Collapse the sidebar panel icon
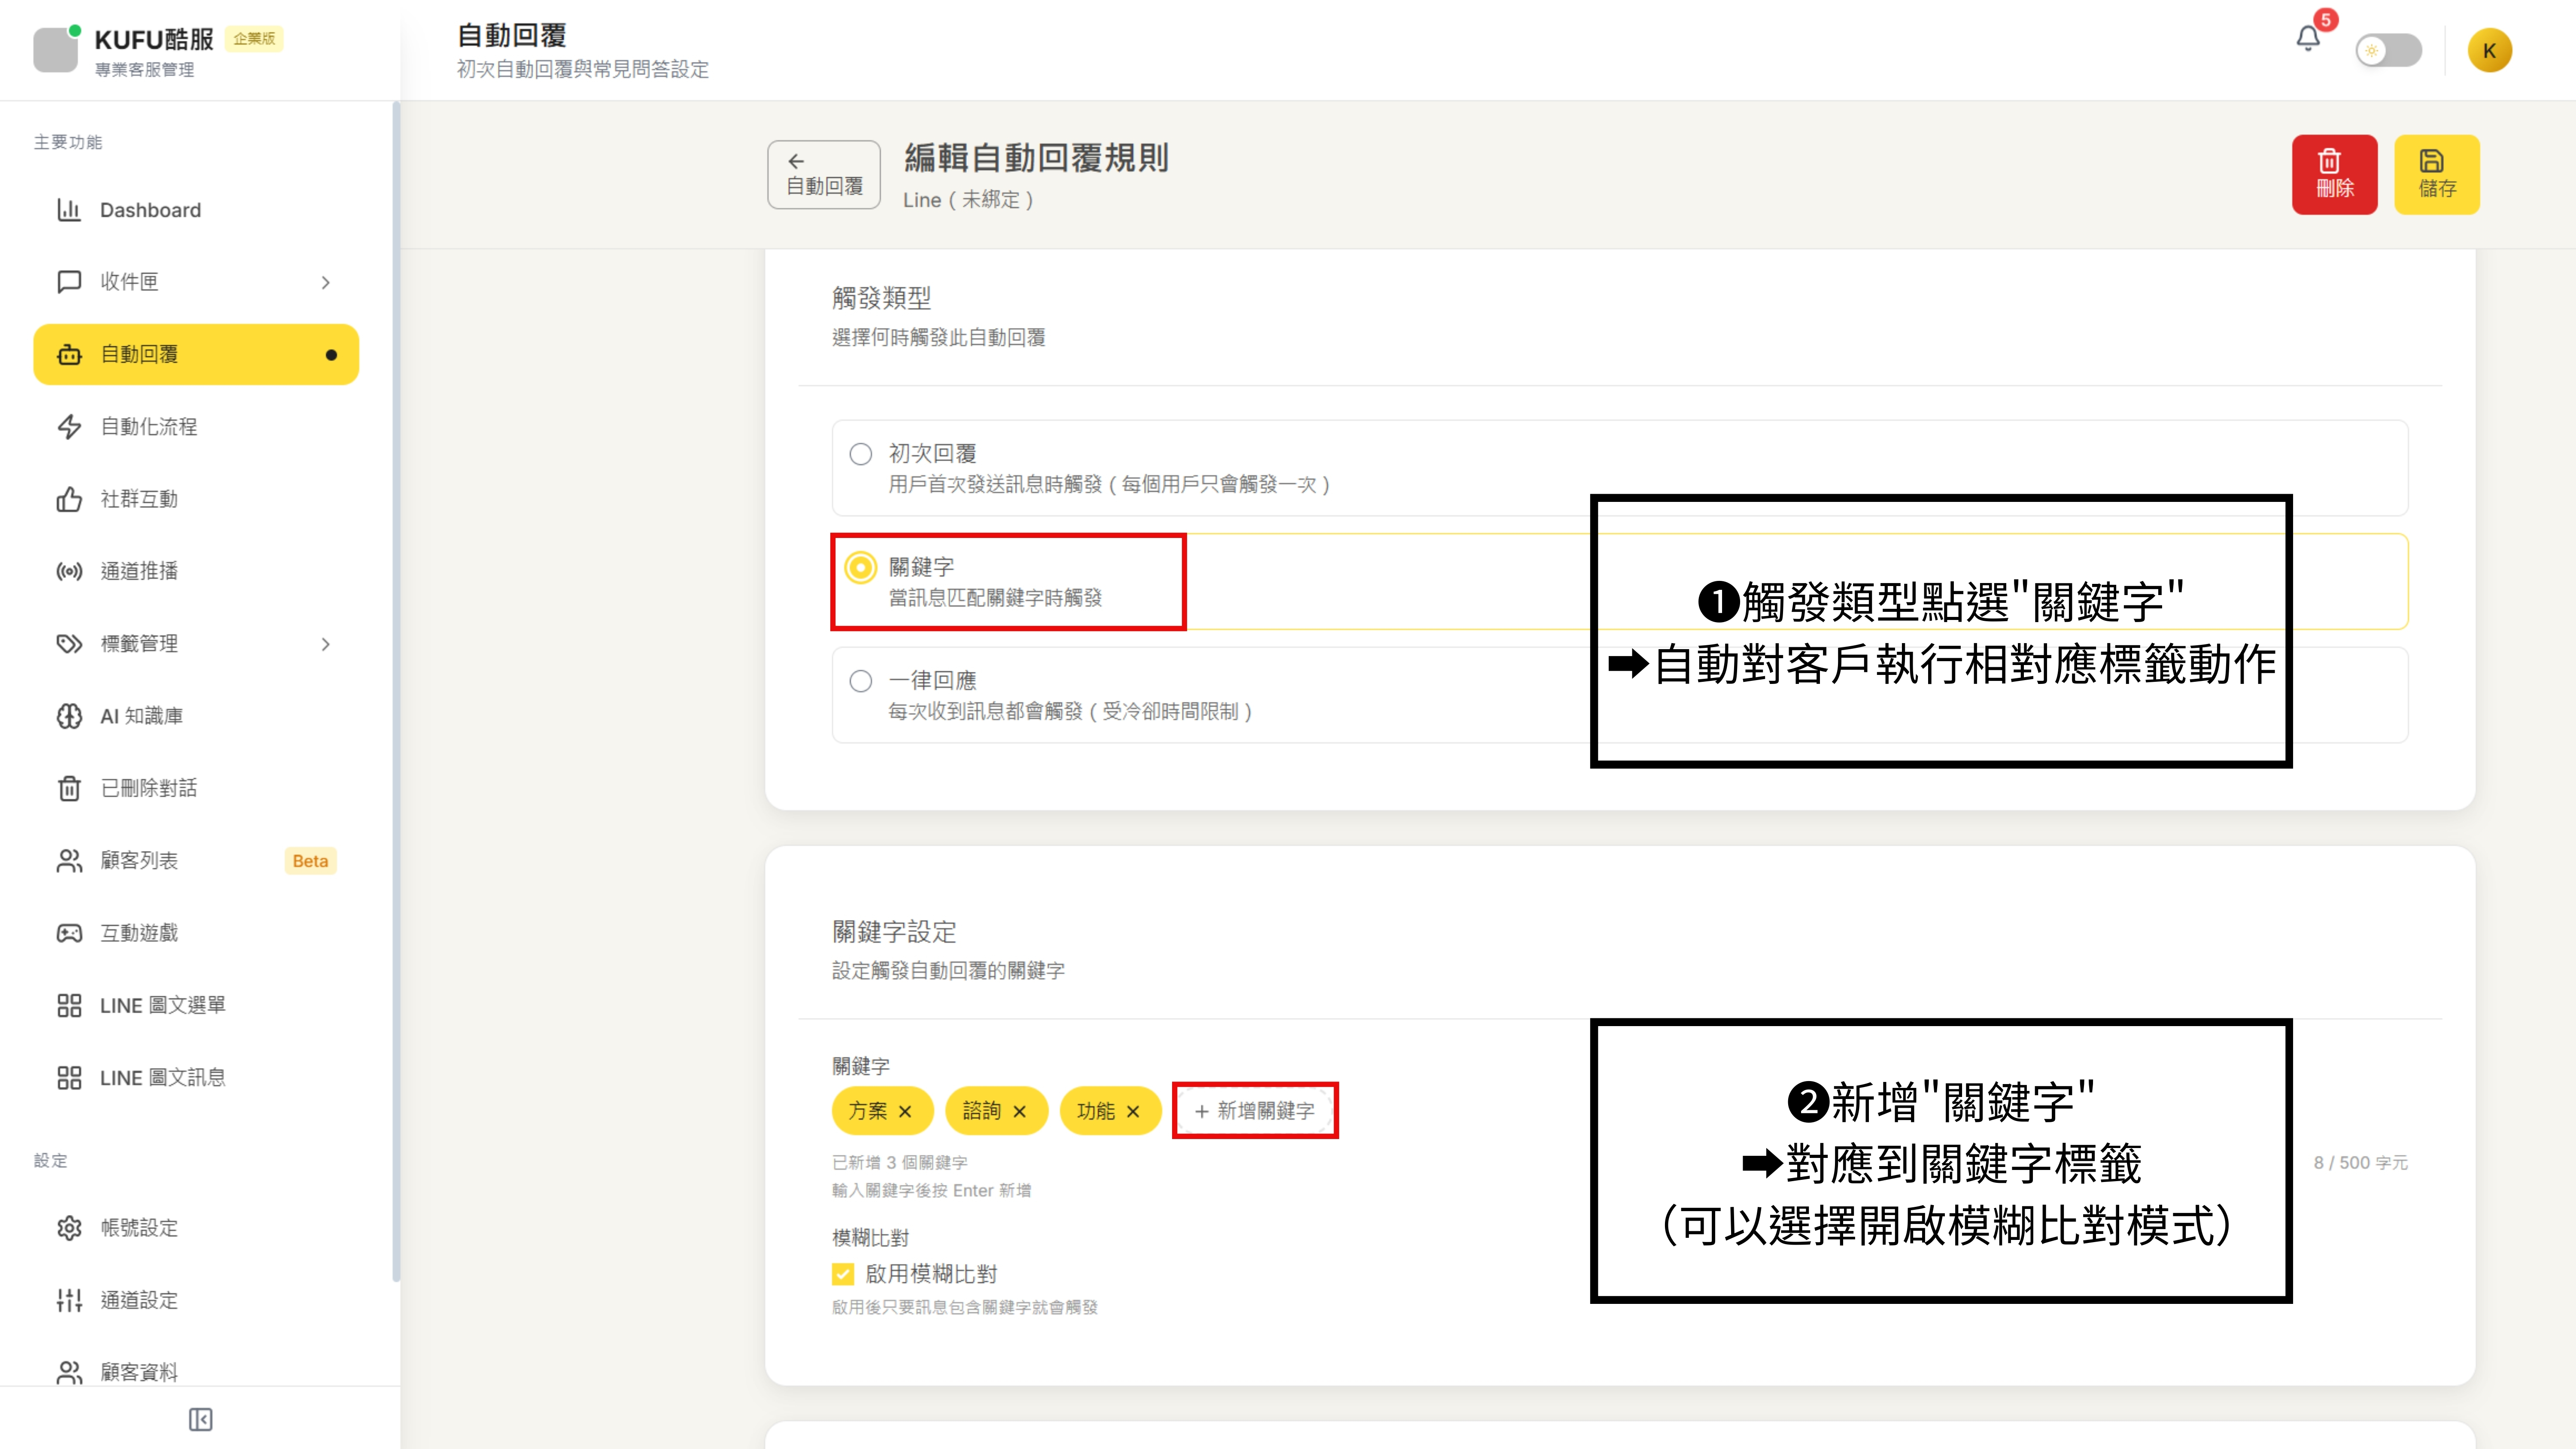 (x=200, y=1419)
